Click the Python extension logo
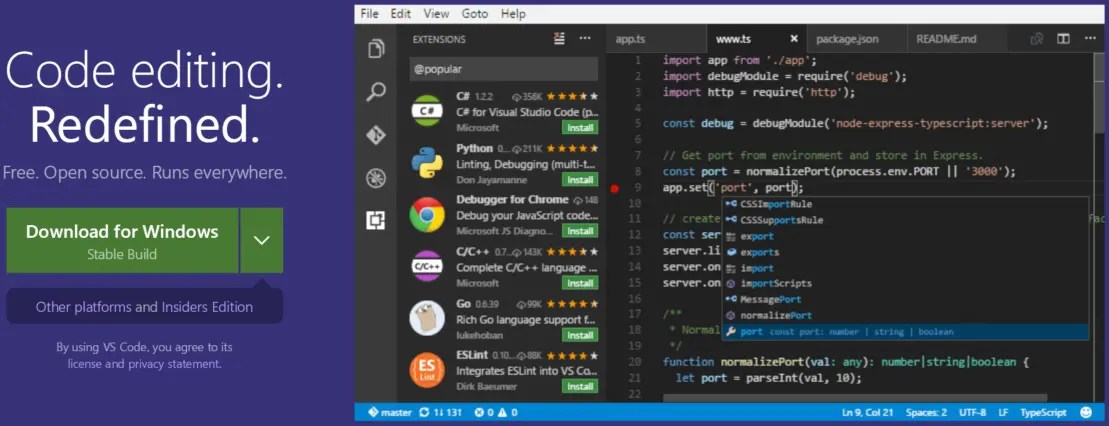Screen dimensions: 1109x426 point(427,163)
